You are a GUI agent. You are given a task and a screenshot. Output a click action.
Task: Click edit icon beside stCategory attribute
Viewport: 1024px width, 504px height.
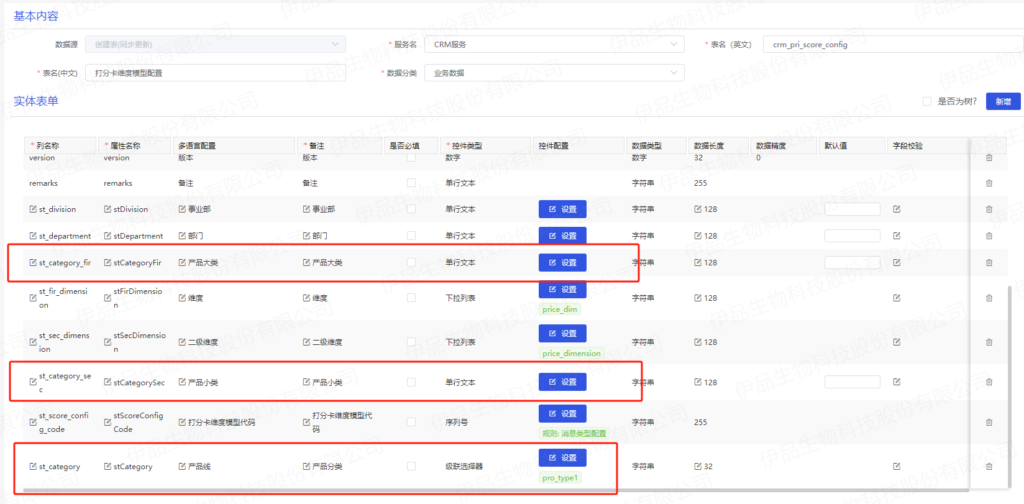coord(108,467)
